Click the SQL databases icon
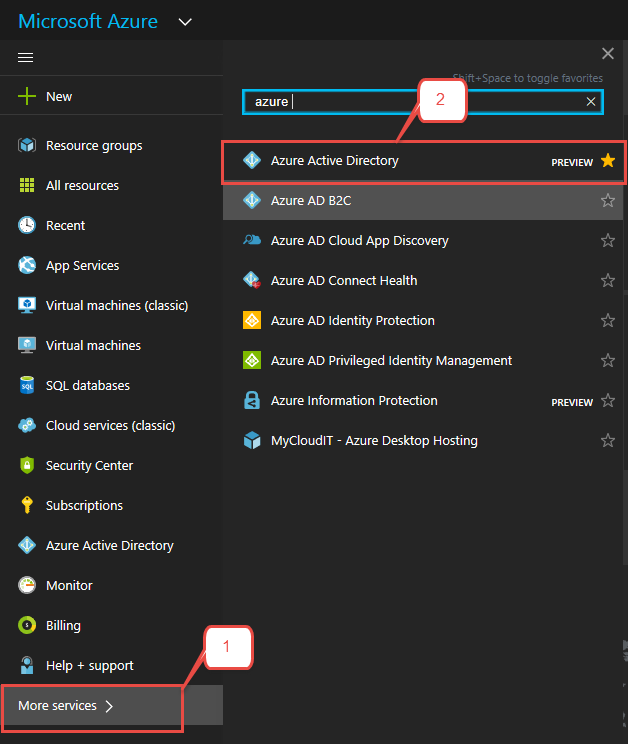The image size is (628, 744). pyautogui.click(x=27, y=386)
